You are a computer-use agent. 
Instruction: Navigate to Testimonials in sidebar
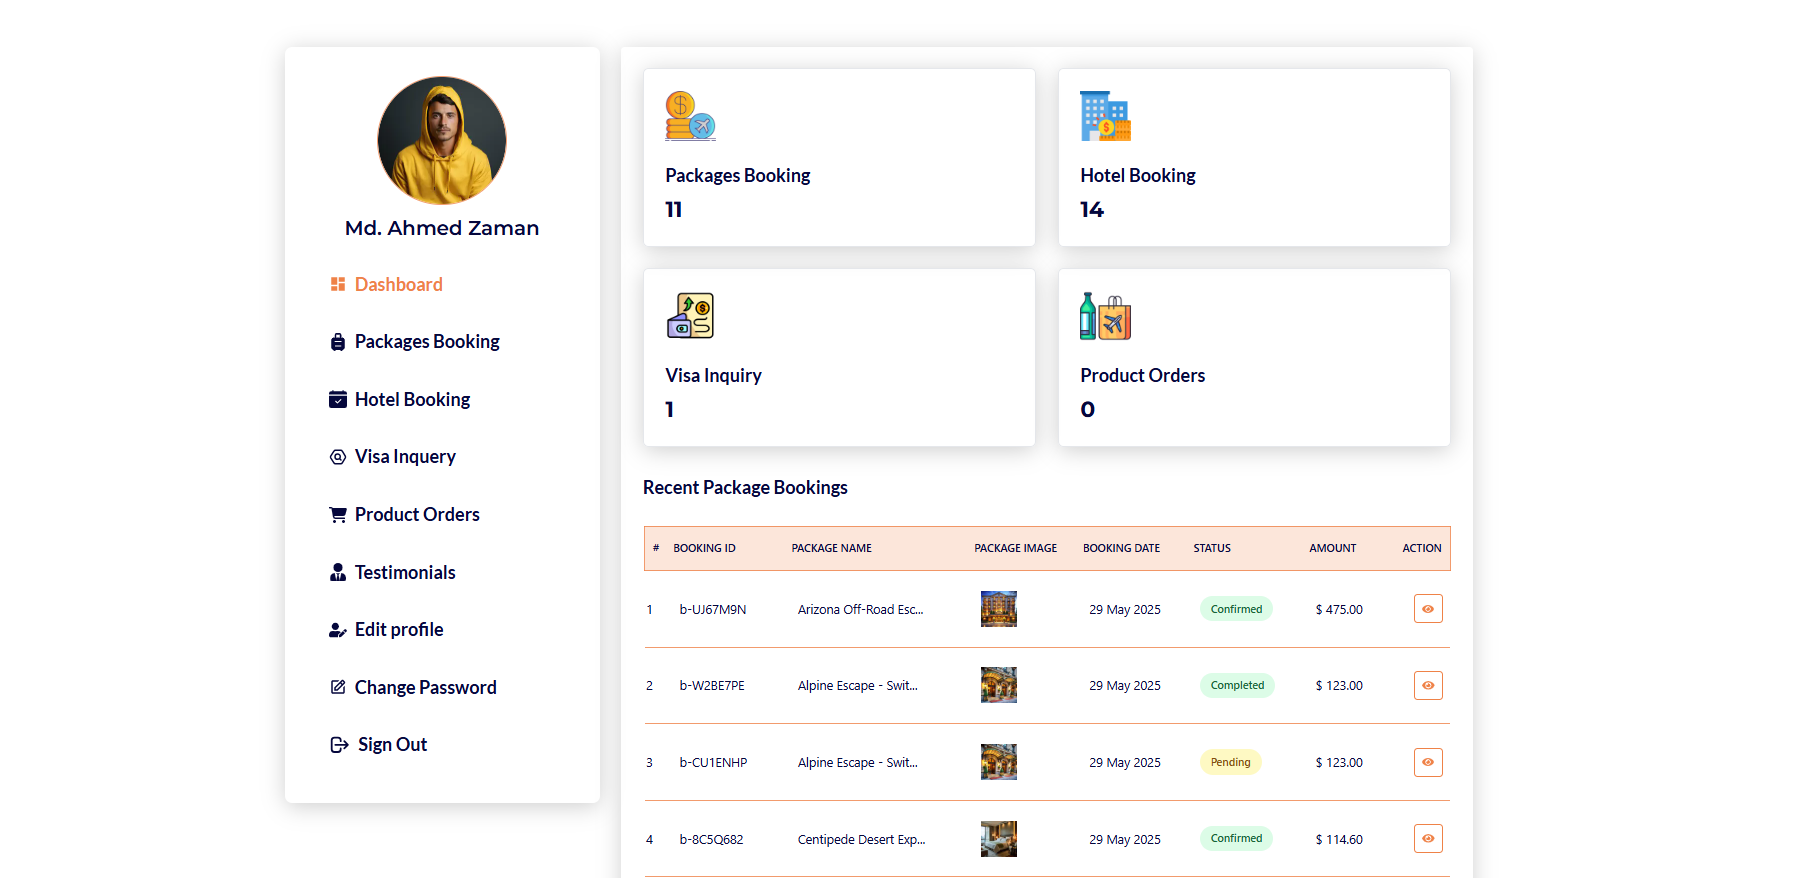tap(405, 572)
